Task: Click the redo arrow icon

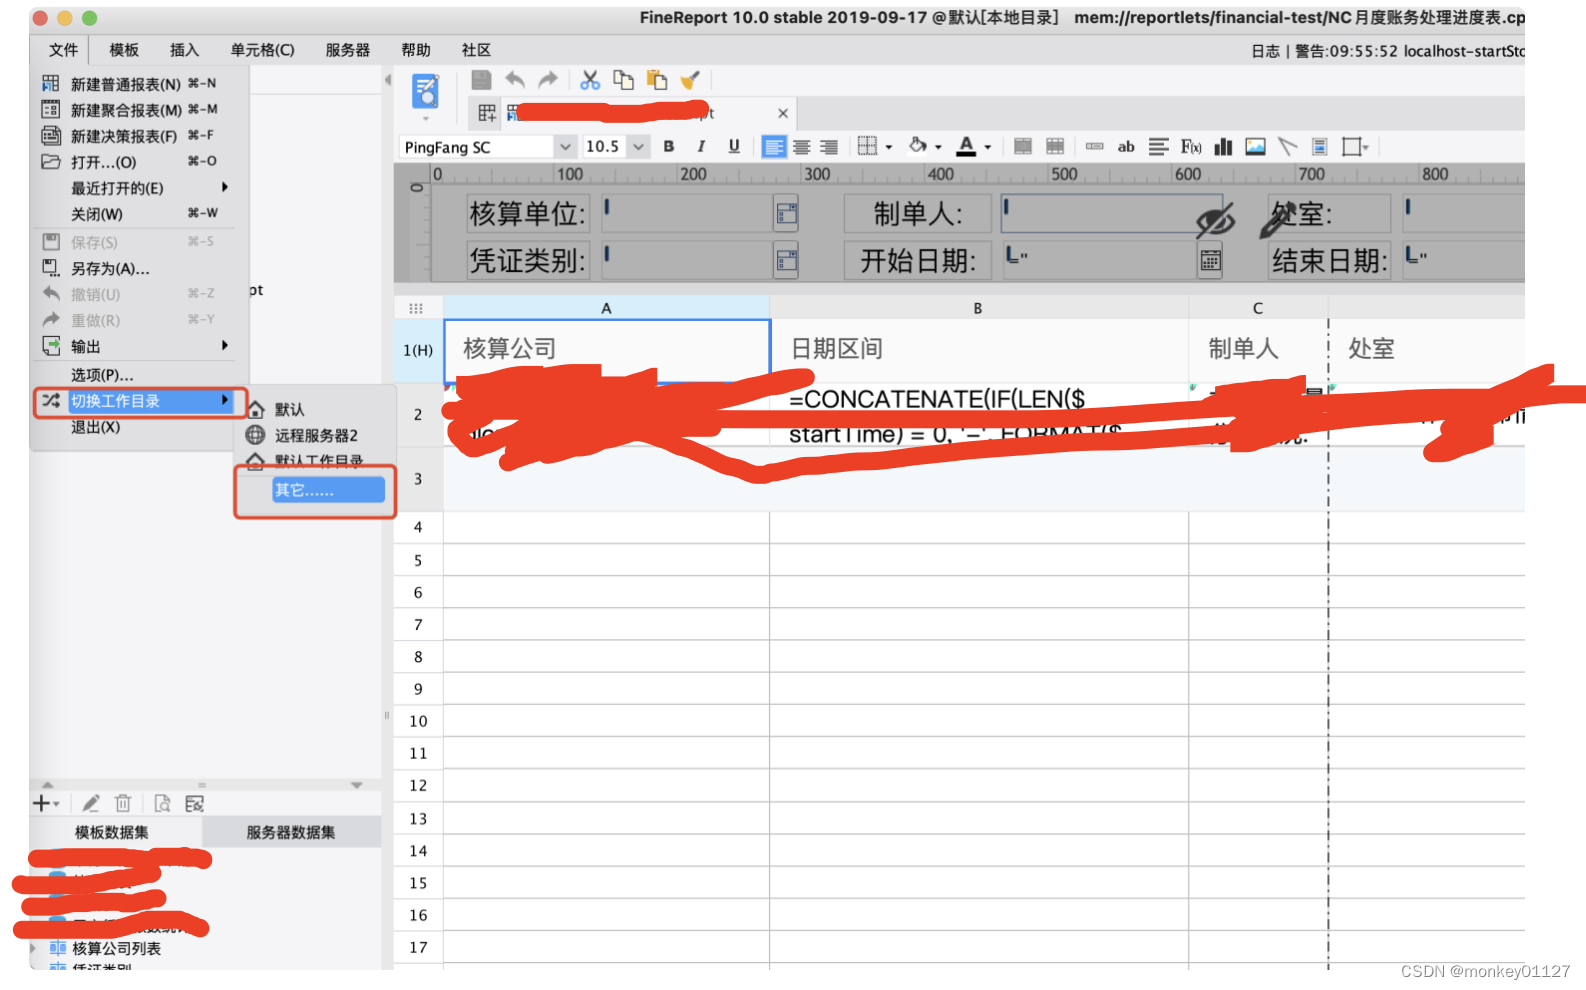Action: [x=547, y=80]
